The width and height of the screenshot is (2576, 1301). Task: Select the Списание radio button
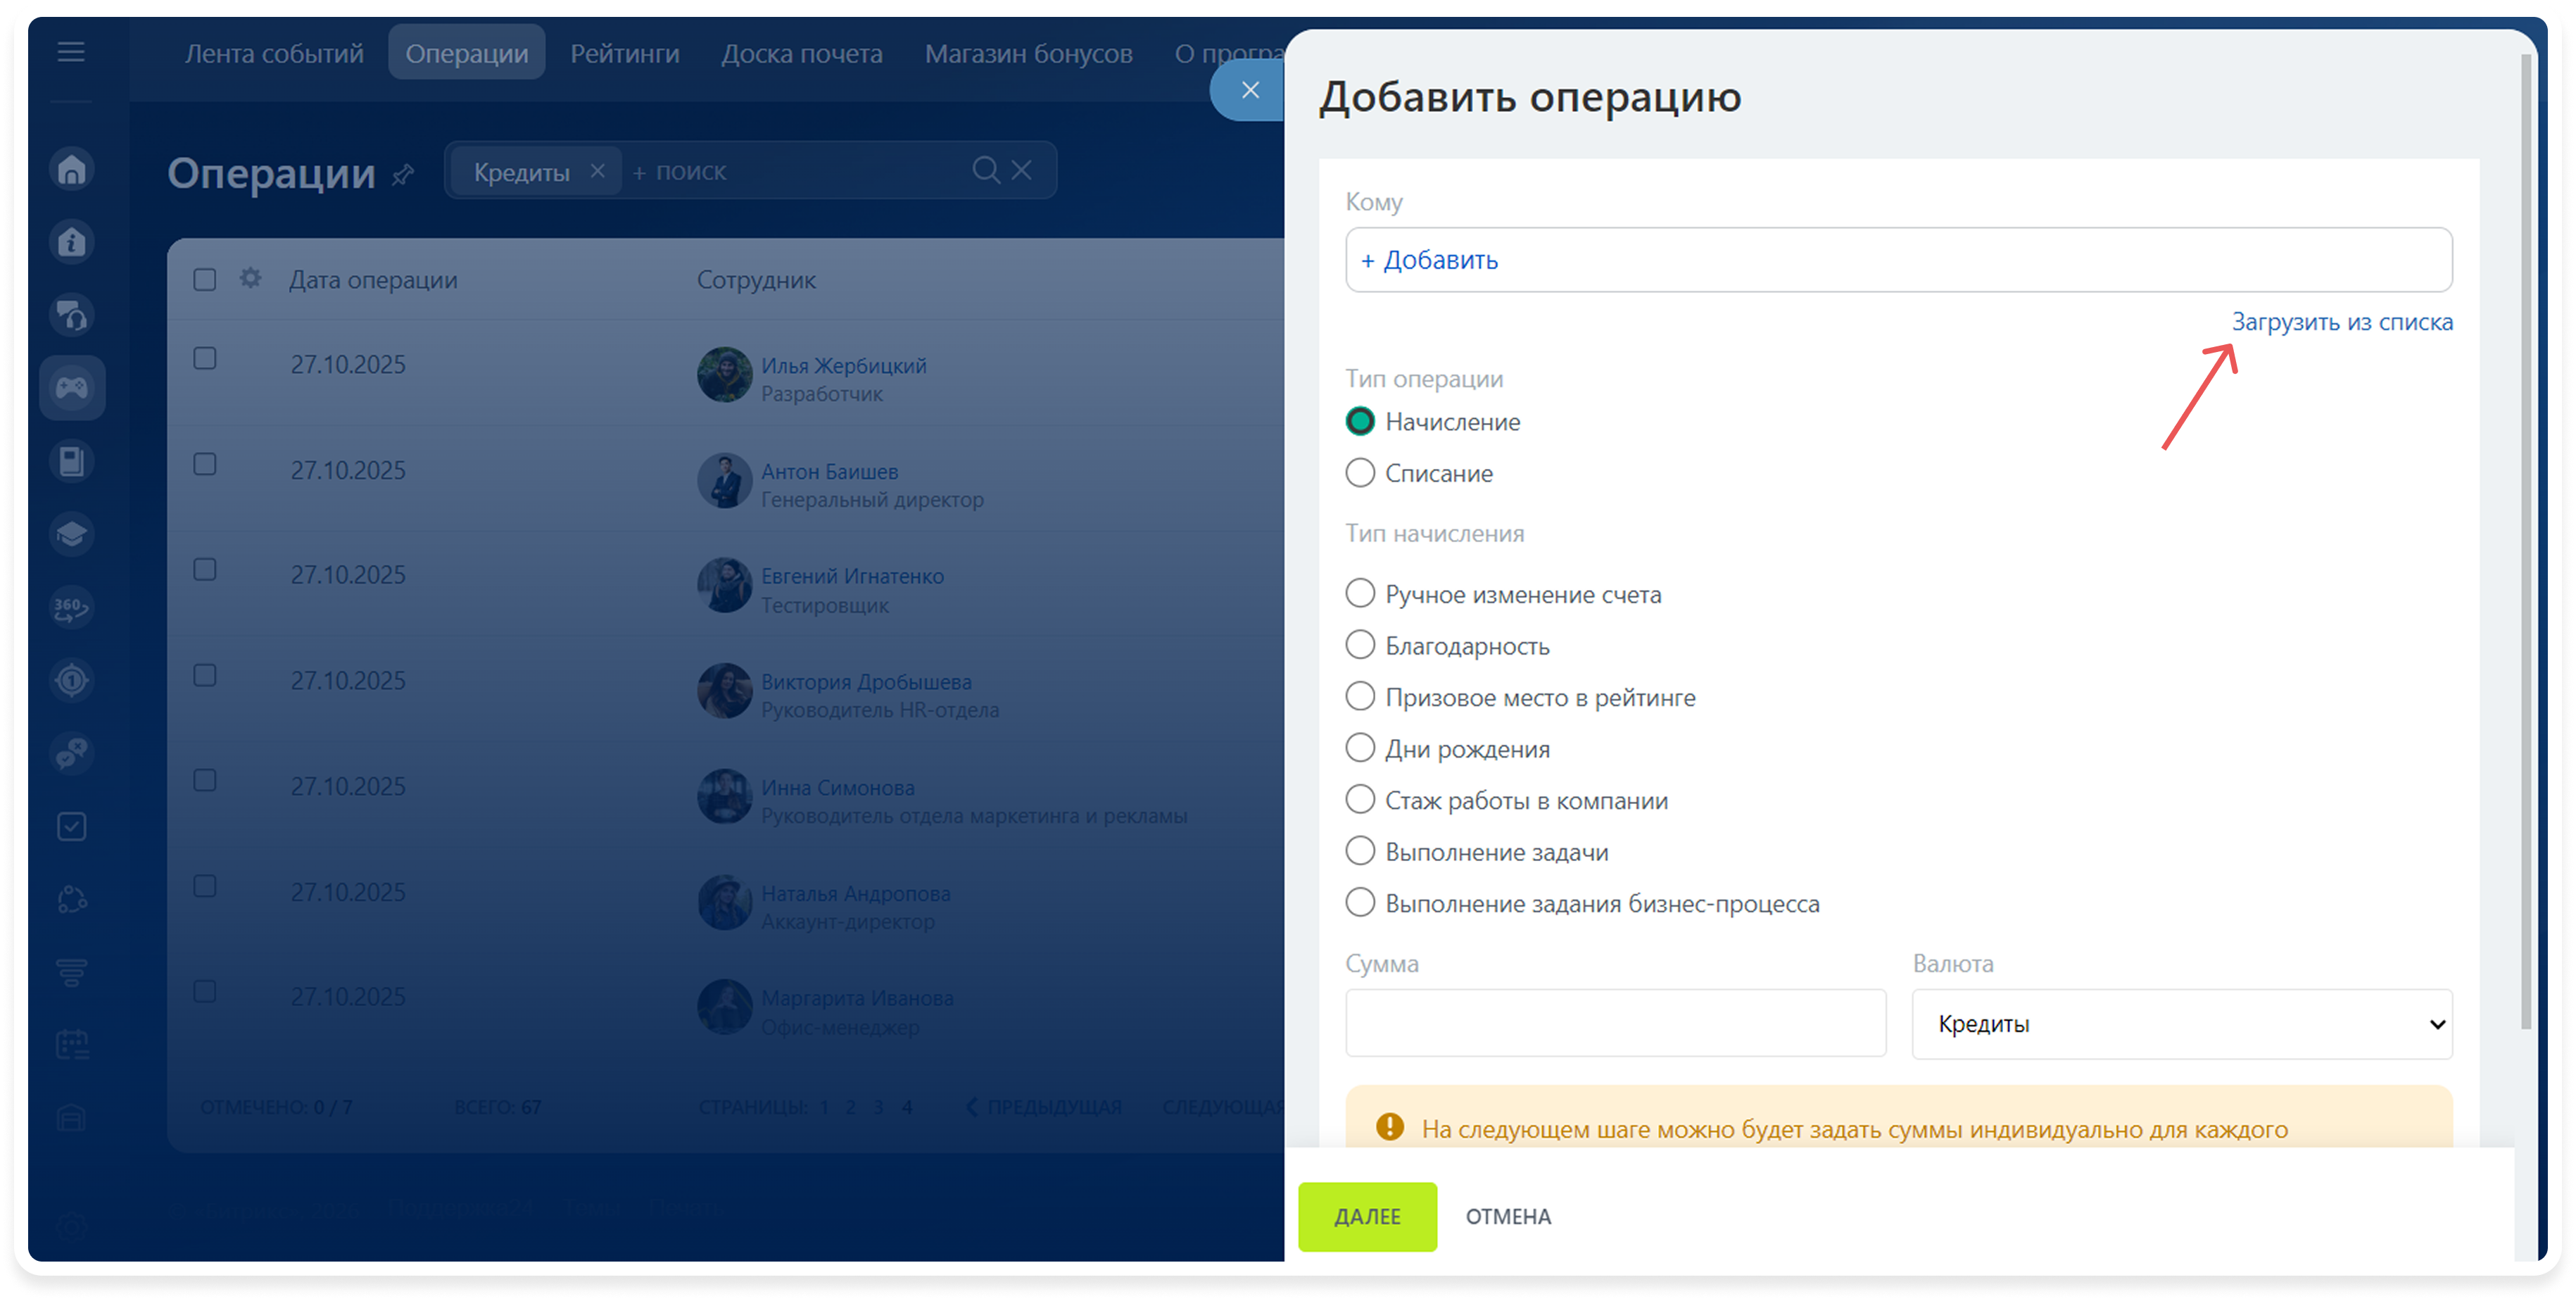coord(1360,473)
